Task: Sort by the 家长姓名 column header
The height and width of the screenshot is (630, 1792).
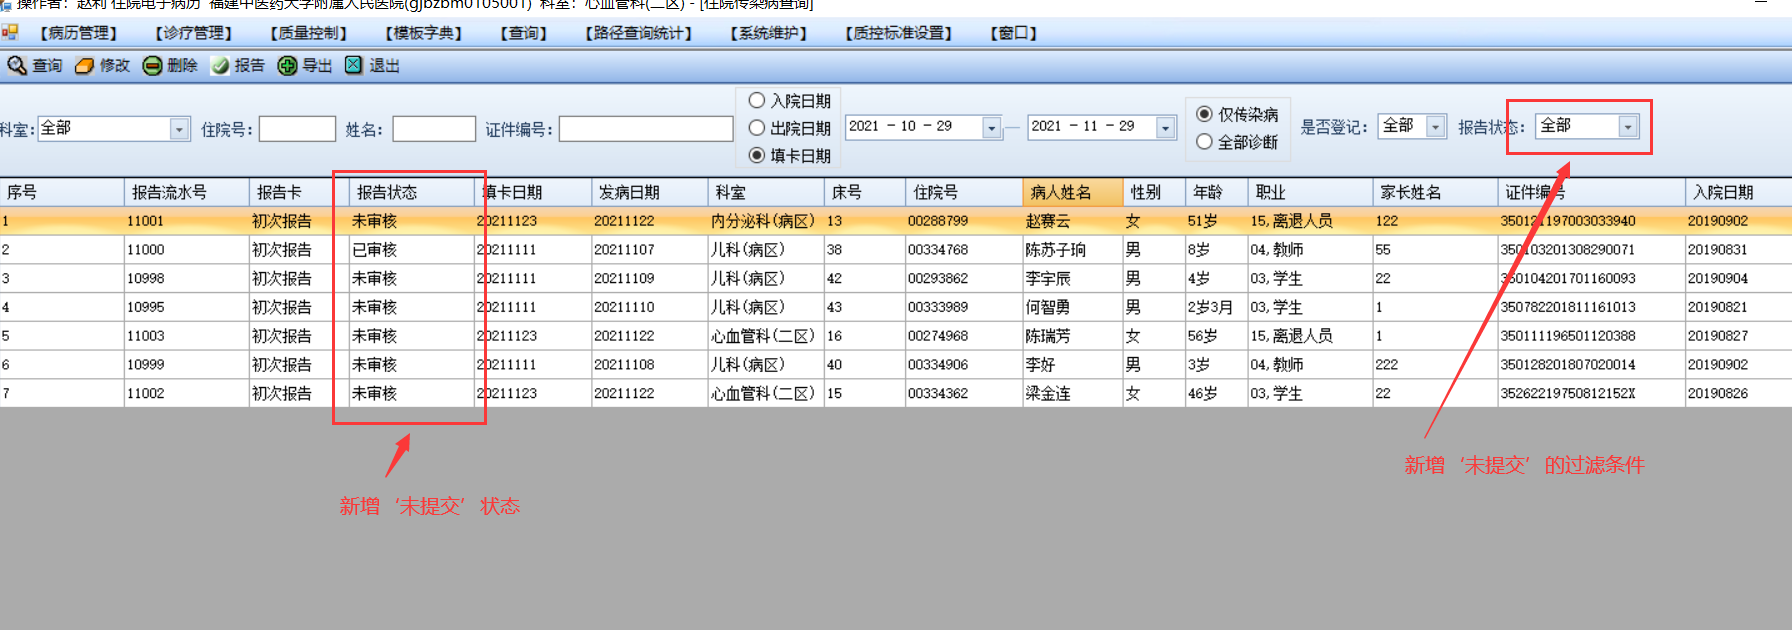Action: 1436,192
